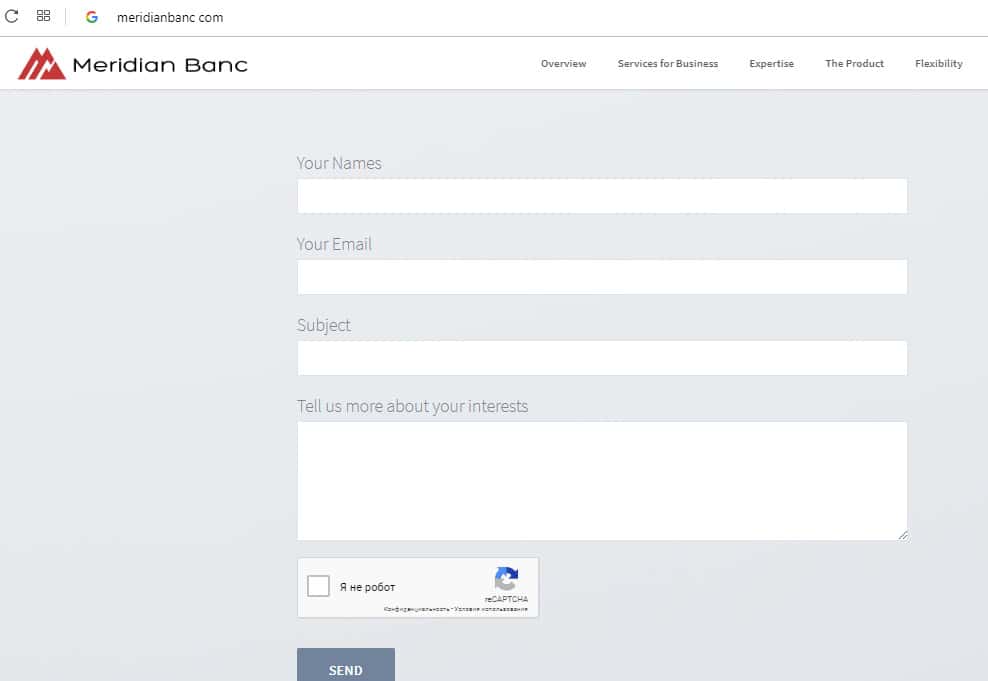
Task: Check the "Я не робот" reCAPTCHA checkbox
Action: [x=318, y=587]
